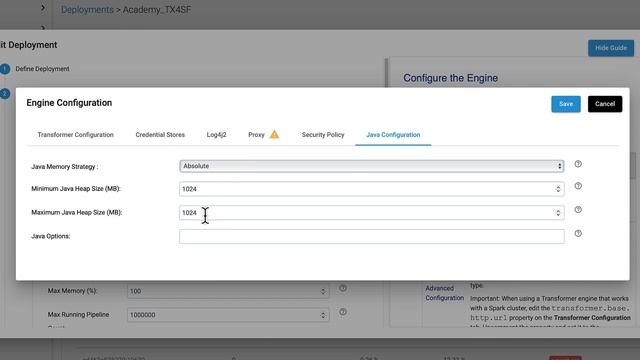
Task: Show help for Java Memory Strategy
Action: point(578,164)
